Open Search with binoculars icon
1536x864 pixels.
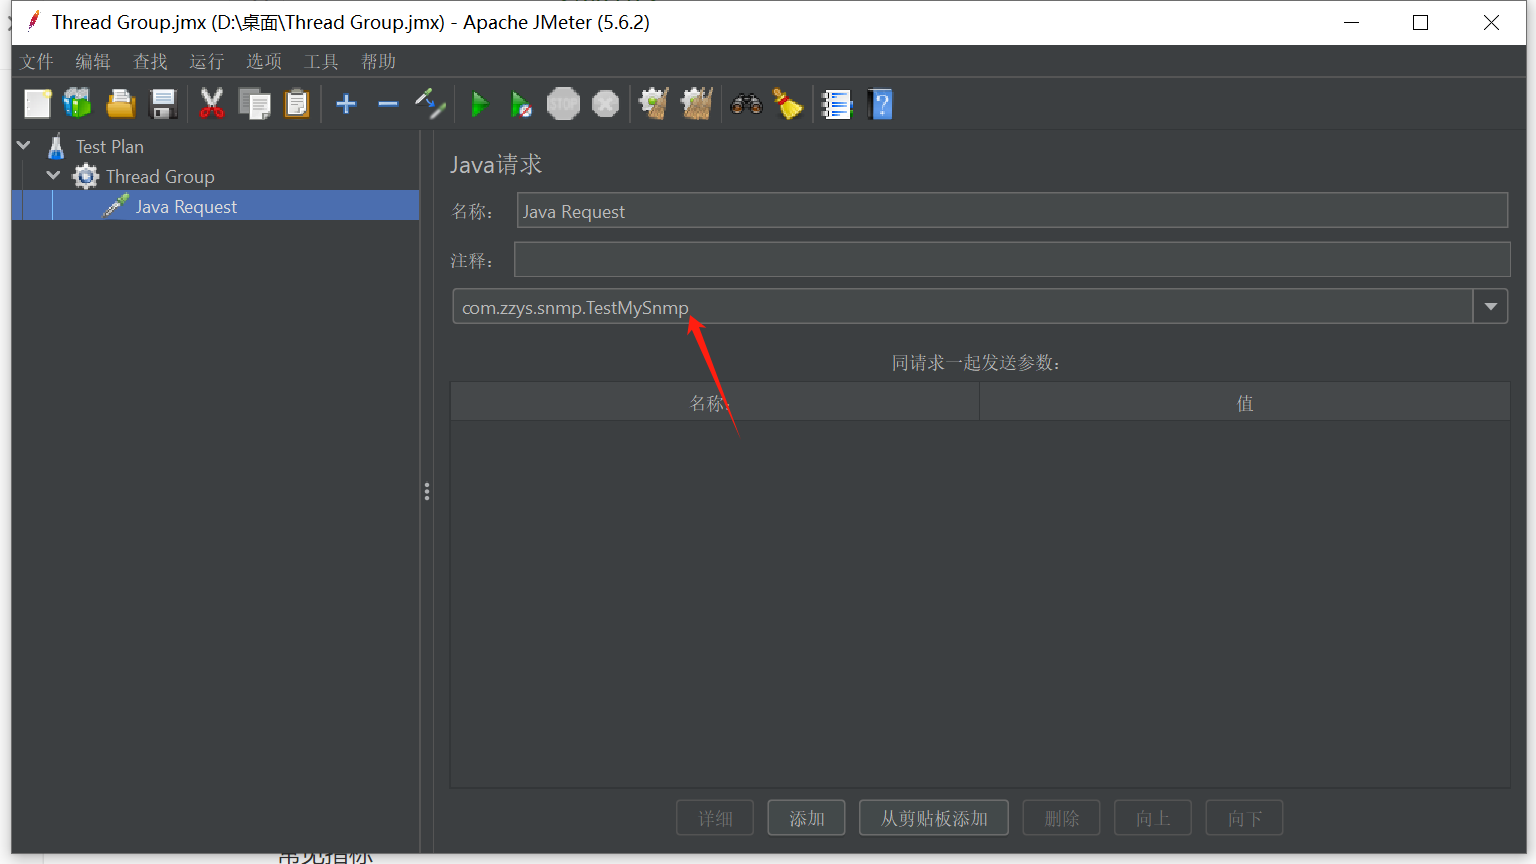[x=746, y=104]
